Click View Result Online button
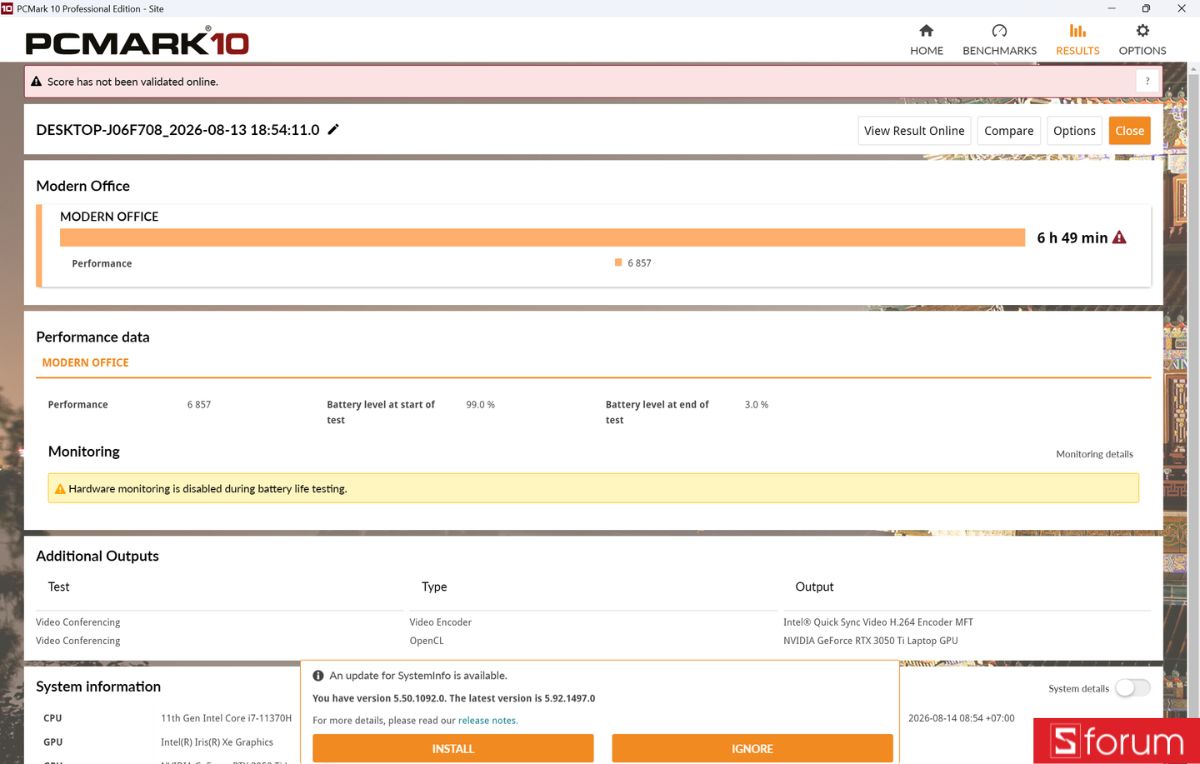This screenshot has height=764, width=1200. (x=914, y=131)
